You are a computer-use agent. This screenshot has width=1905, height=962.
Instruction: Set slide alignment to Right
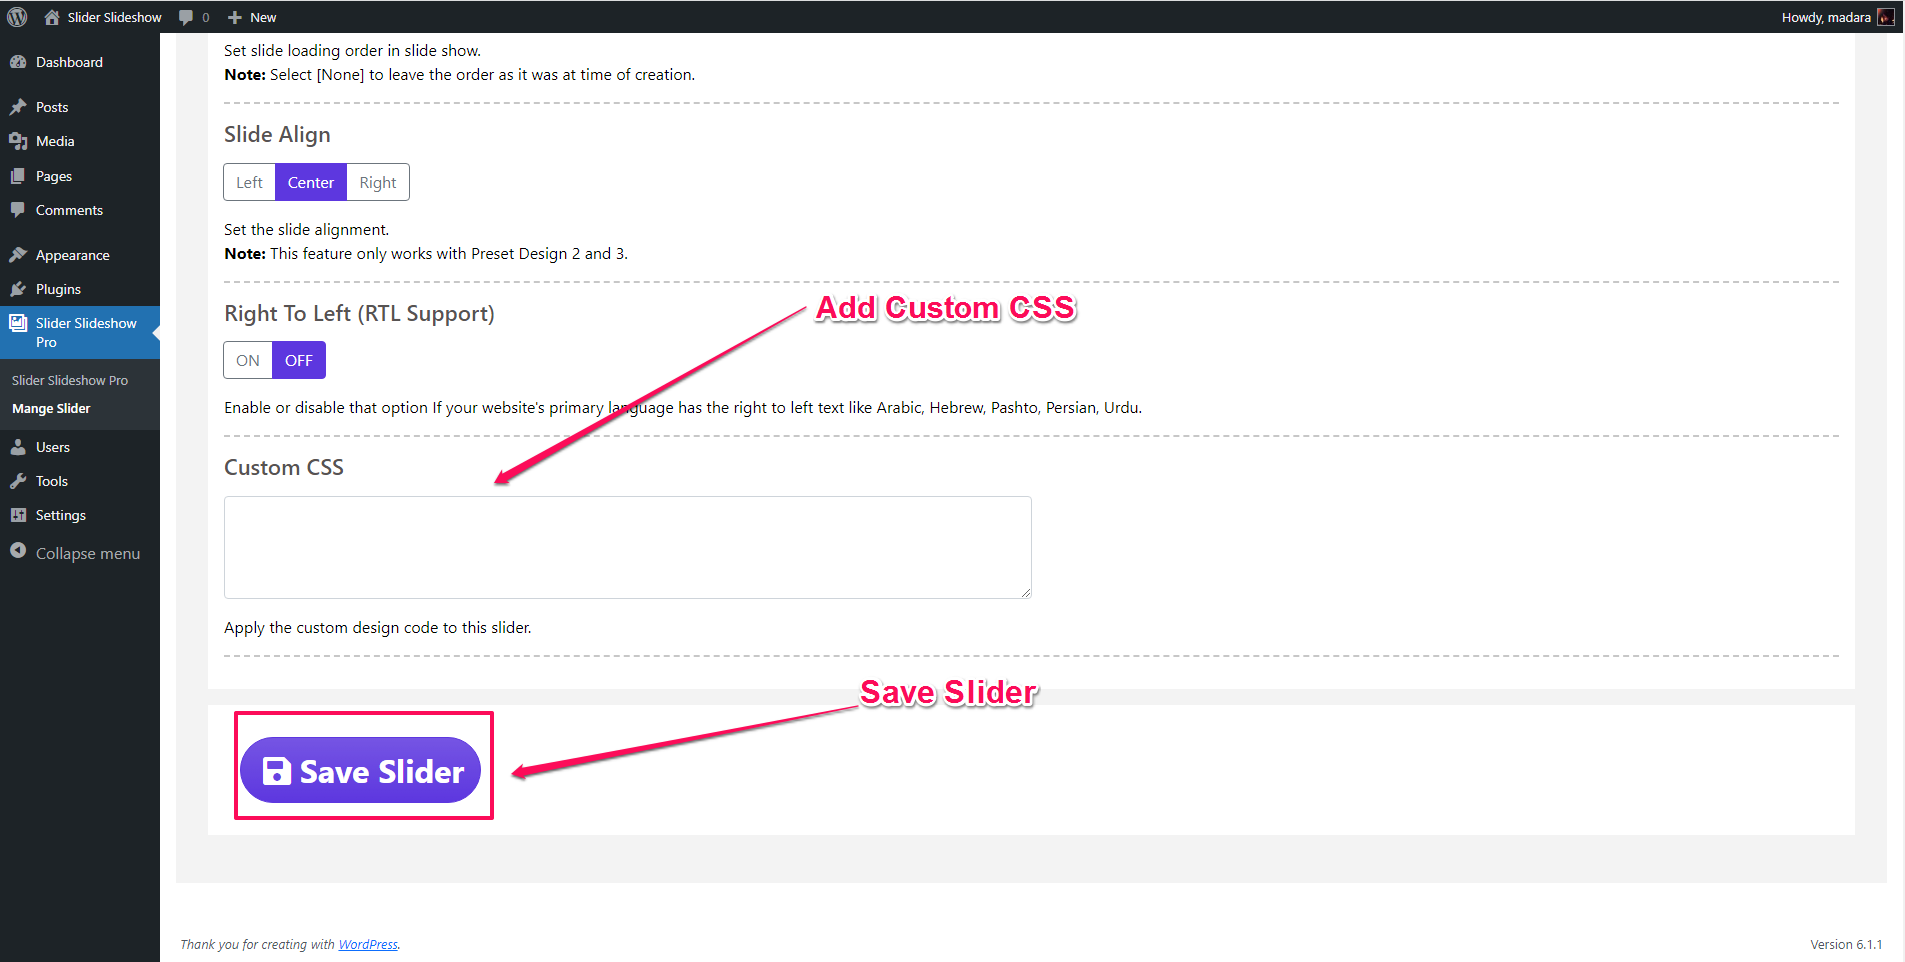pos(378,182)
